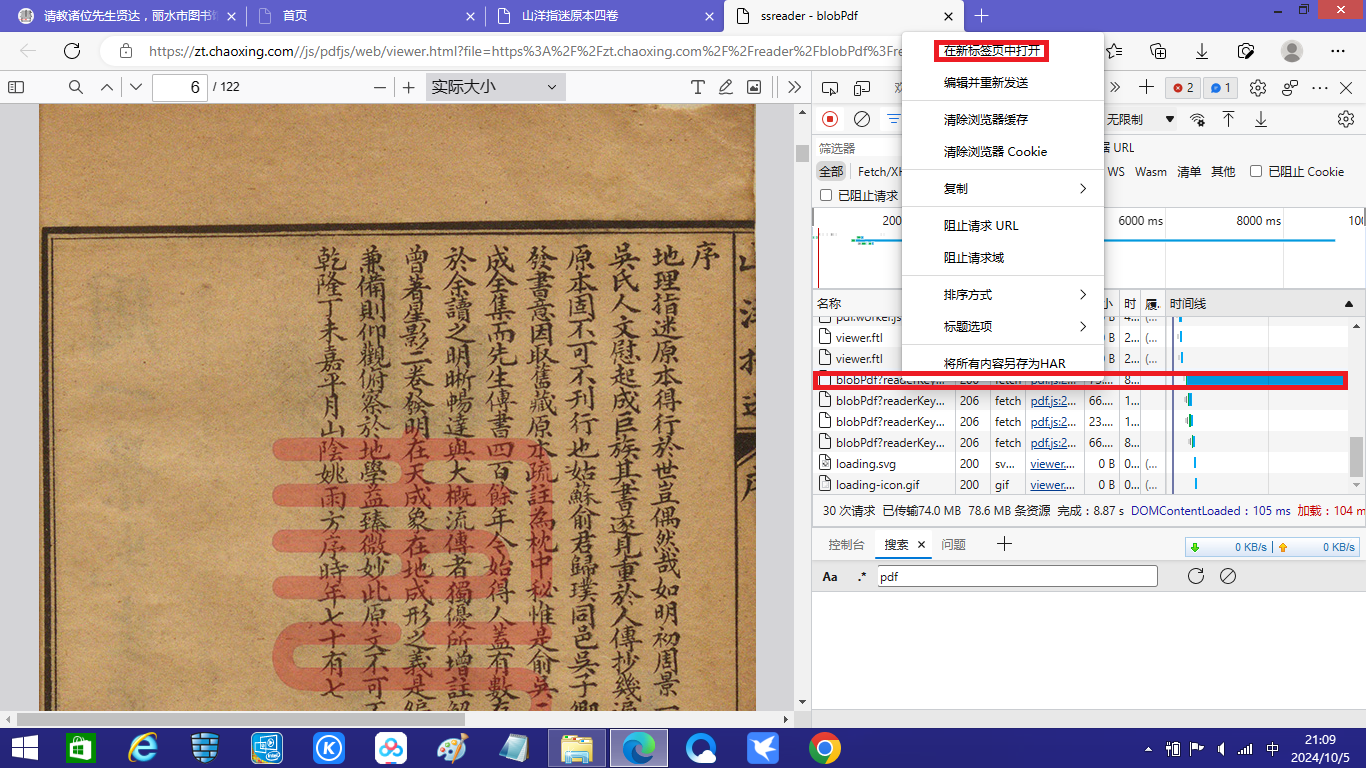
Task: Filter requests by Wasm type
Action: tap(1151, 171)
